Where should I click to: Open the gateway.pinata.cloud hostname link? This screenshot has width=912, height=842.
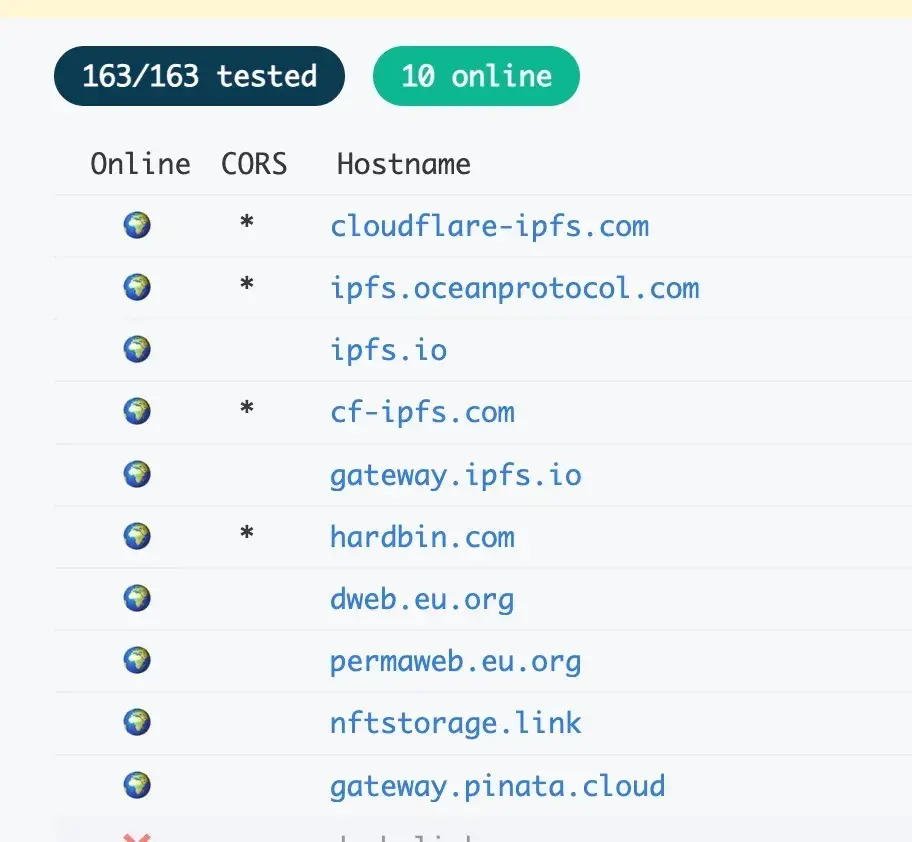click(x=498, y=787)
